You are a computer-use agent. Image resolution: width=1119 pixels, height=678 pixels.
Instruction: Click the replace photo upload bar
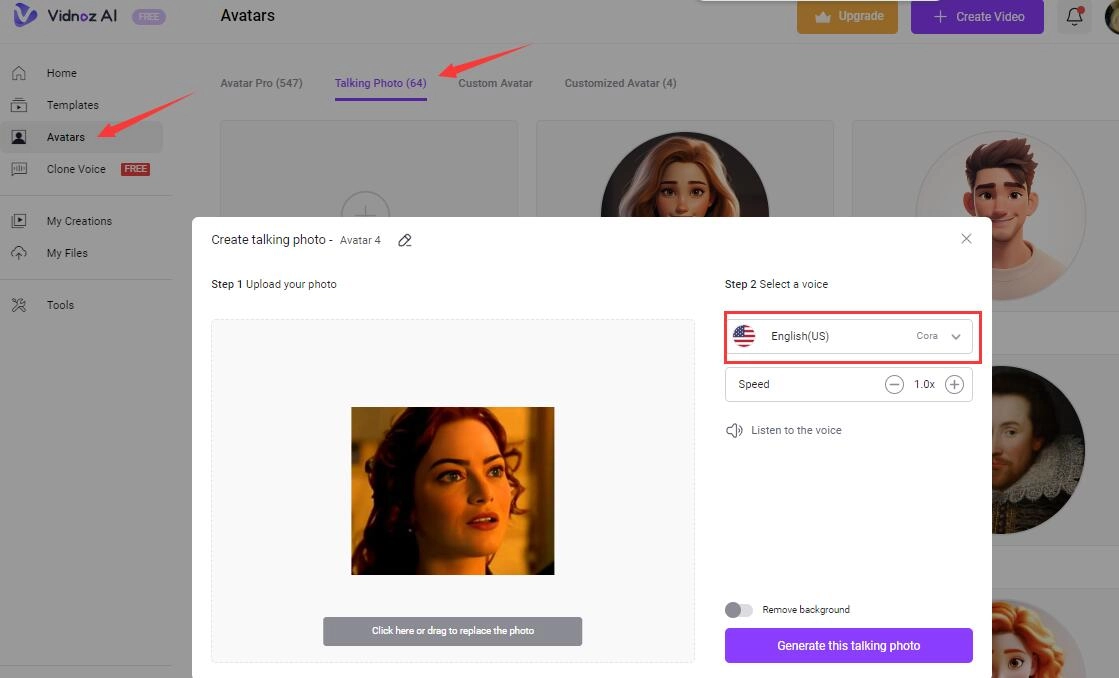pos(452,631)
